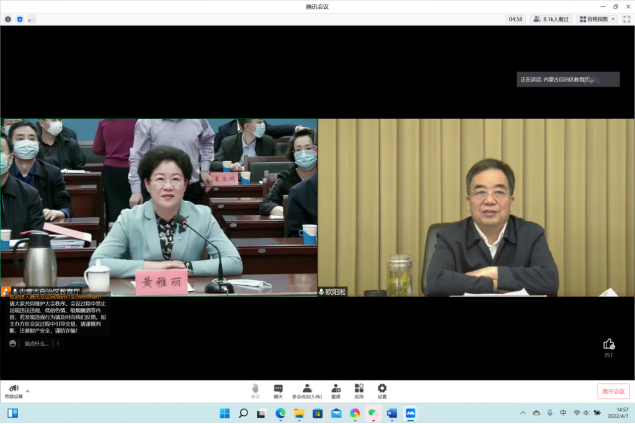
Task: Open the grid view (宫格视图) dropdown
Action: (595, 19)
